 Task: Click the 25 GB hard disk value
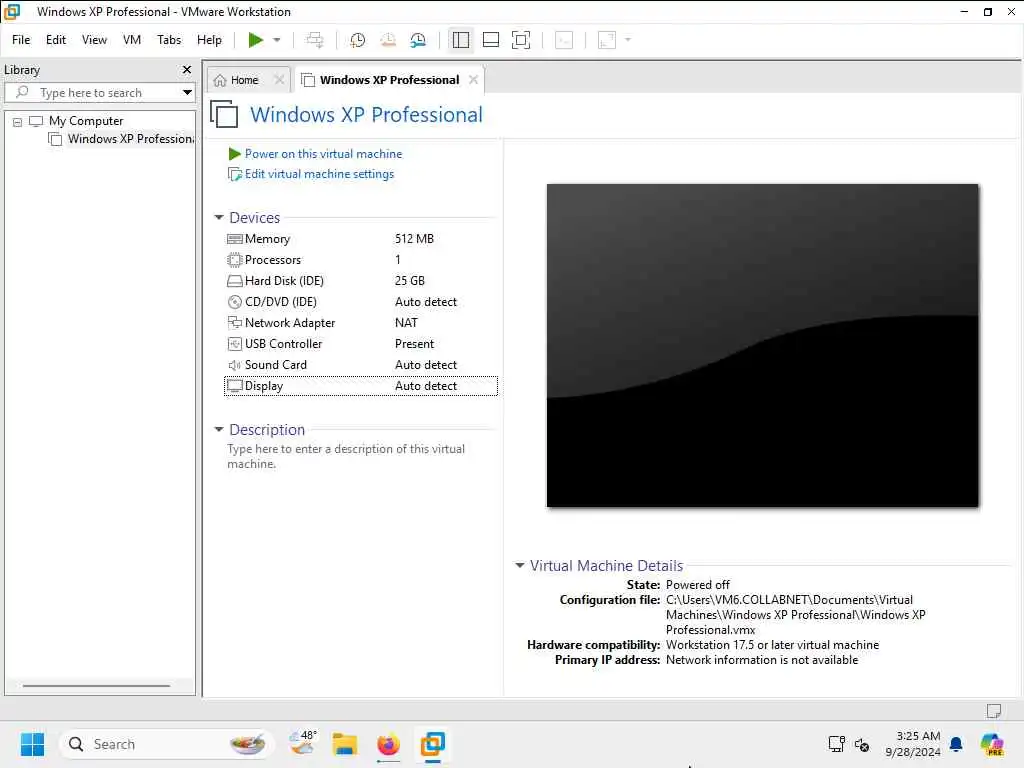pyautogui.click(x=409, y=281)
